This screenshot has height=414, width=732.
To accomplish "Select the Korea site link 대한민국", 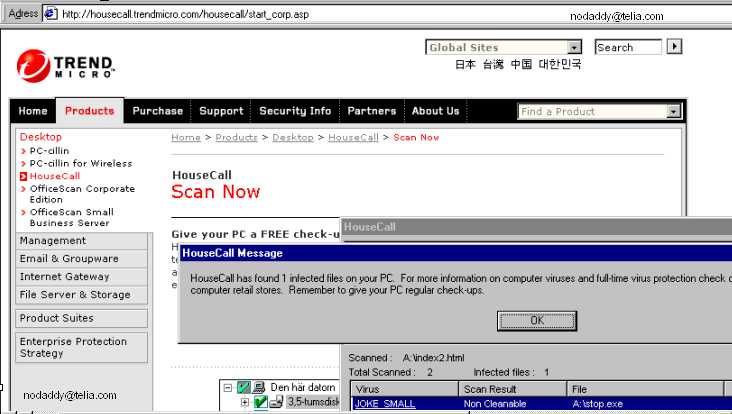I will pyautogui.click(x=559, y=64).
